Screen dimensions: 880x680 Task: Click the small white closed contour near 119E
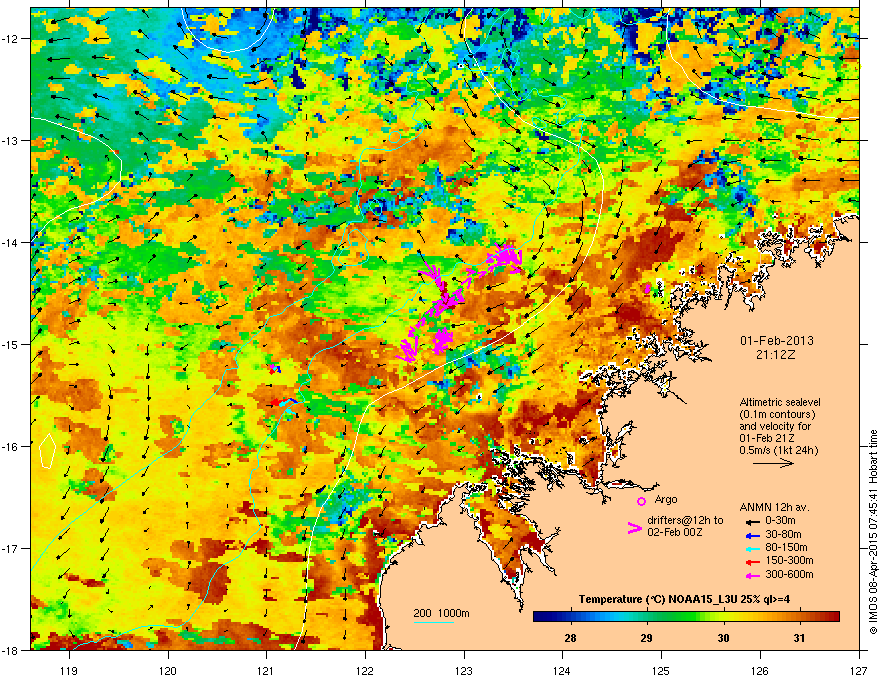[x=47, y=451]
